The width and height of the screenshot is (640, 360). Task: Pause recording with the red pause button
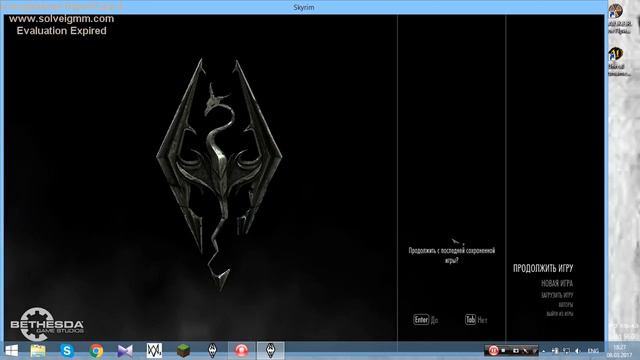point(493,350)
